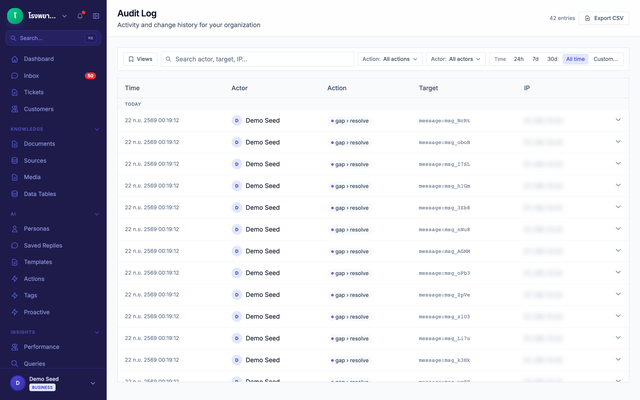
Task: Expand the log row for message:msg_oPb3
Action: click(x=618, y=272)
